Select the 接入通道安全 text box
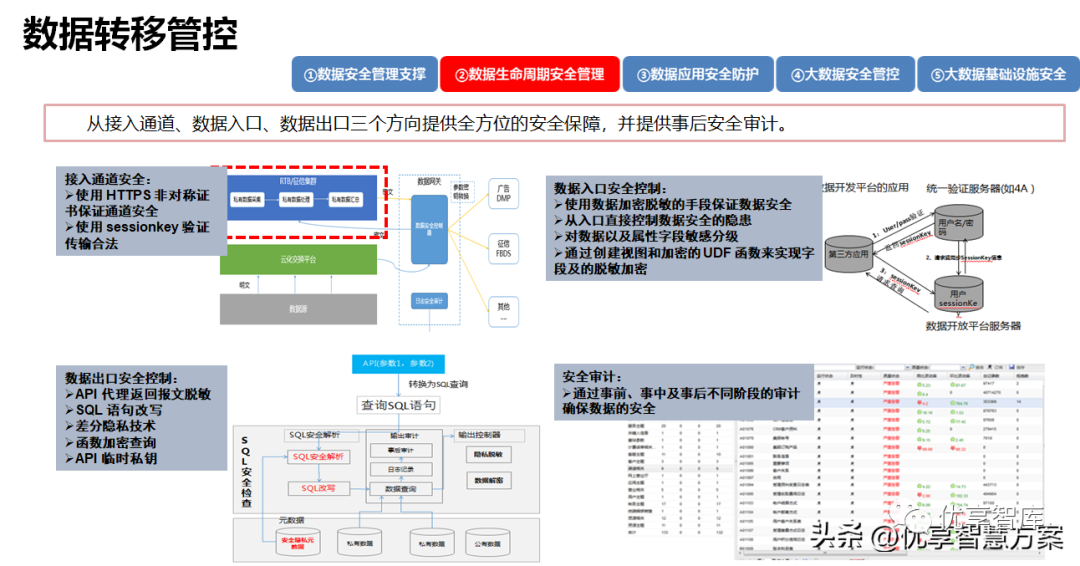This screenshot has width=1080, height=566. [141, 211]
